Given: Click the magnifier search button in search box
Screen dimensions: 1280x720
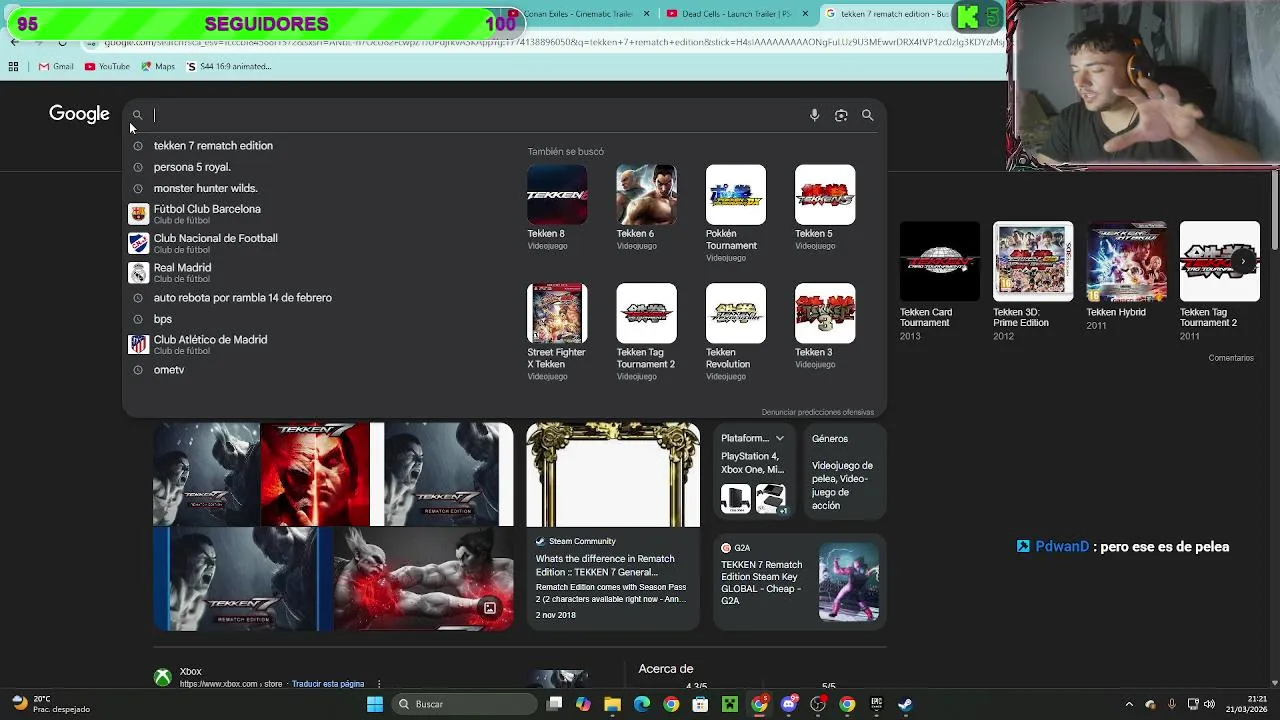Looking at the screenshot, I should (868, 115).
